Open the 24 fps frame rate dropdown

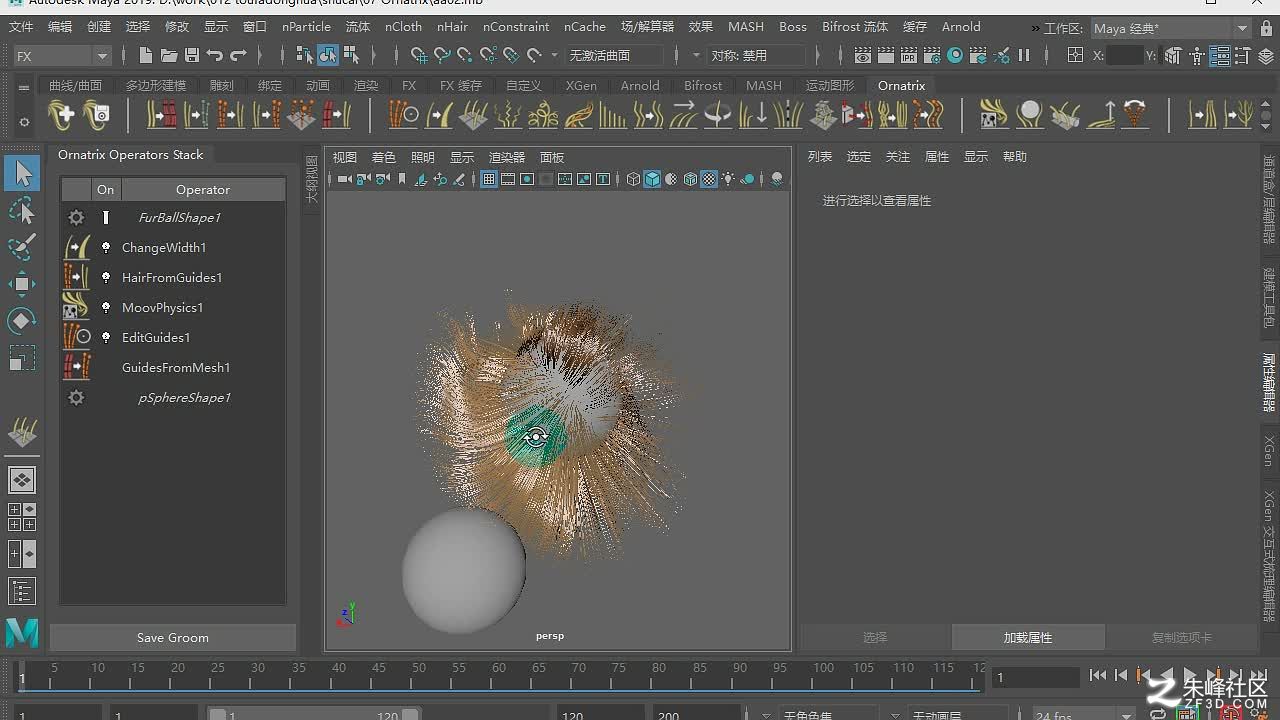click(1084, 715)
